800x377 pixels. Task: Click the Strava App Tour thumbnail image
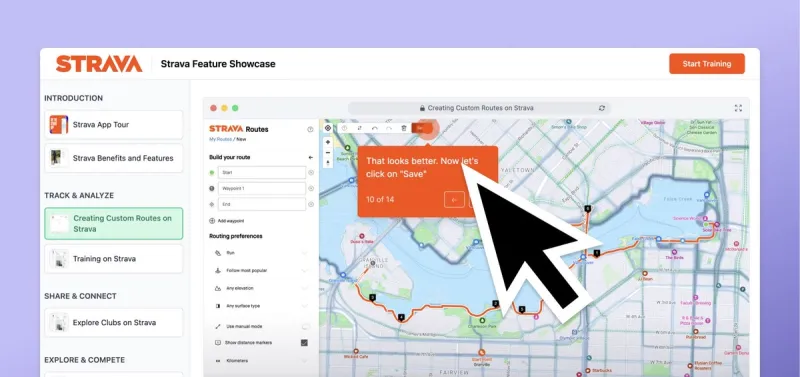click(59, 124)
